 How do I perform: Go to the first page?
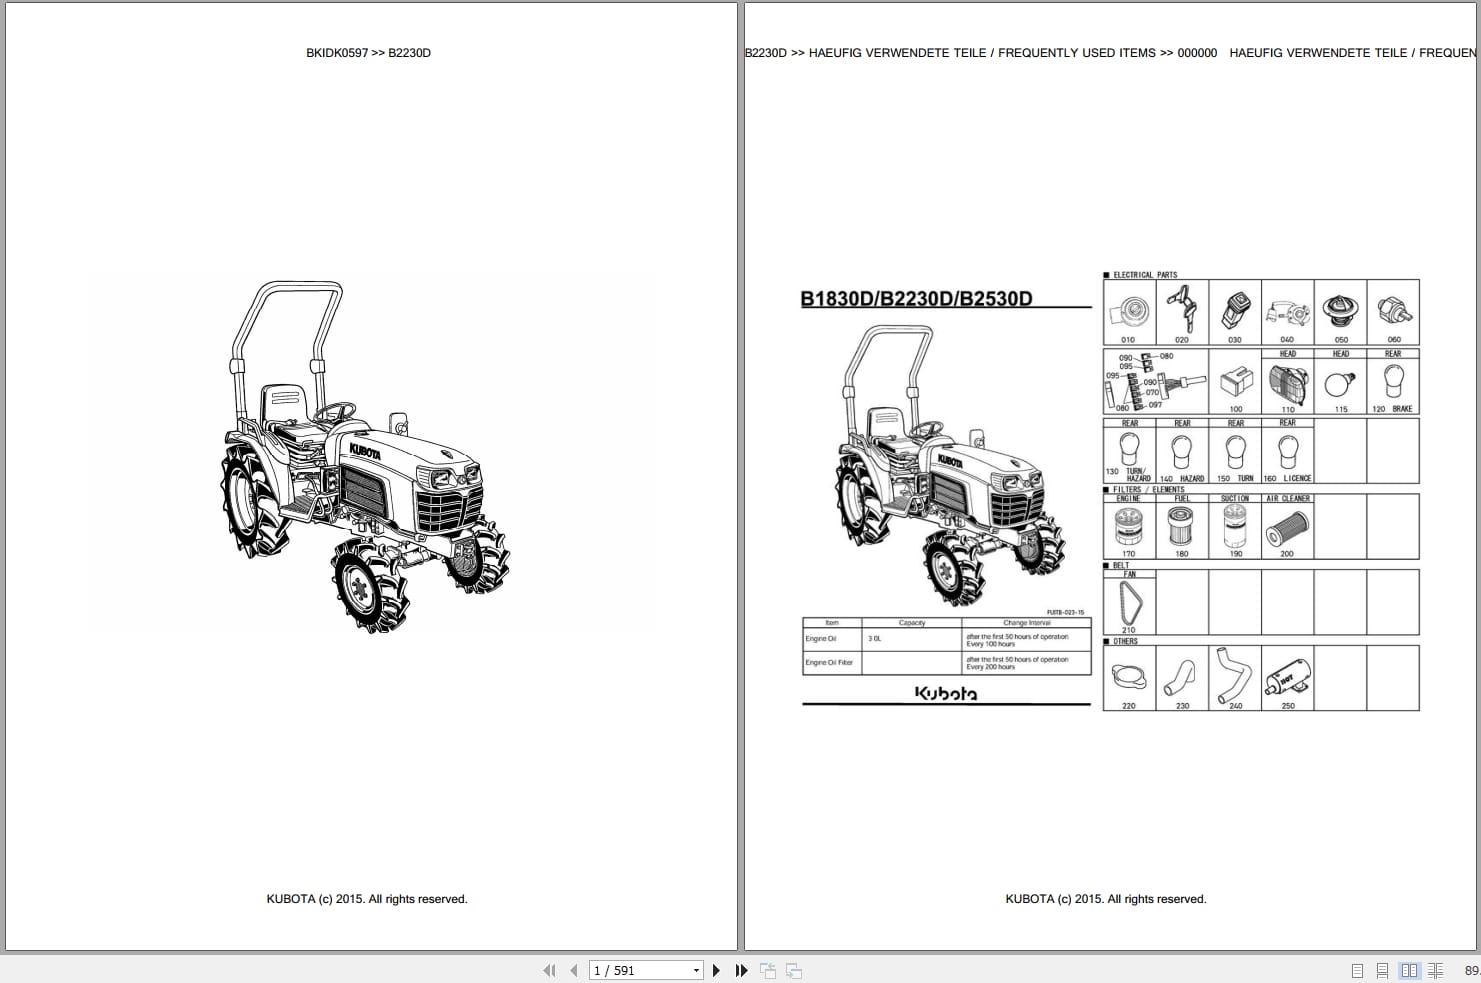click(549, 970)
